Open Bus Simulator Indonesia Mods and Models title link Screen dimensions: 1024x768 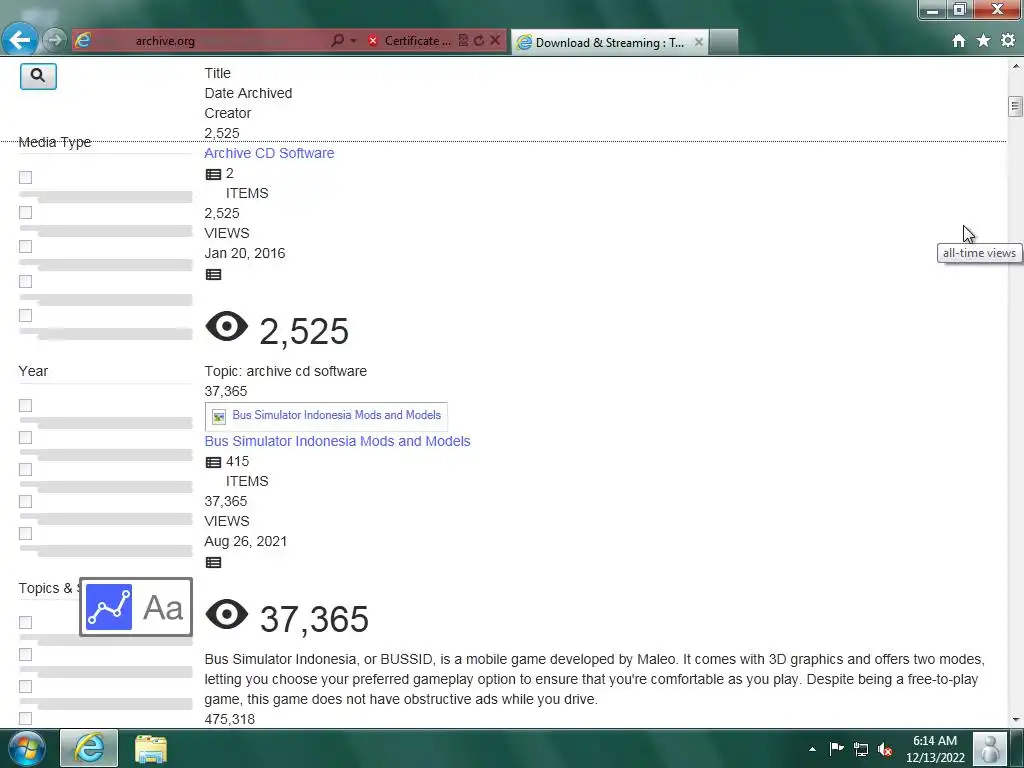click(x=337, y=441)
